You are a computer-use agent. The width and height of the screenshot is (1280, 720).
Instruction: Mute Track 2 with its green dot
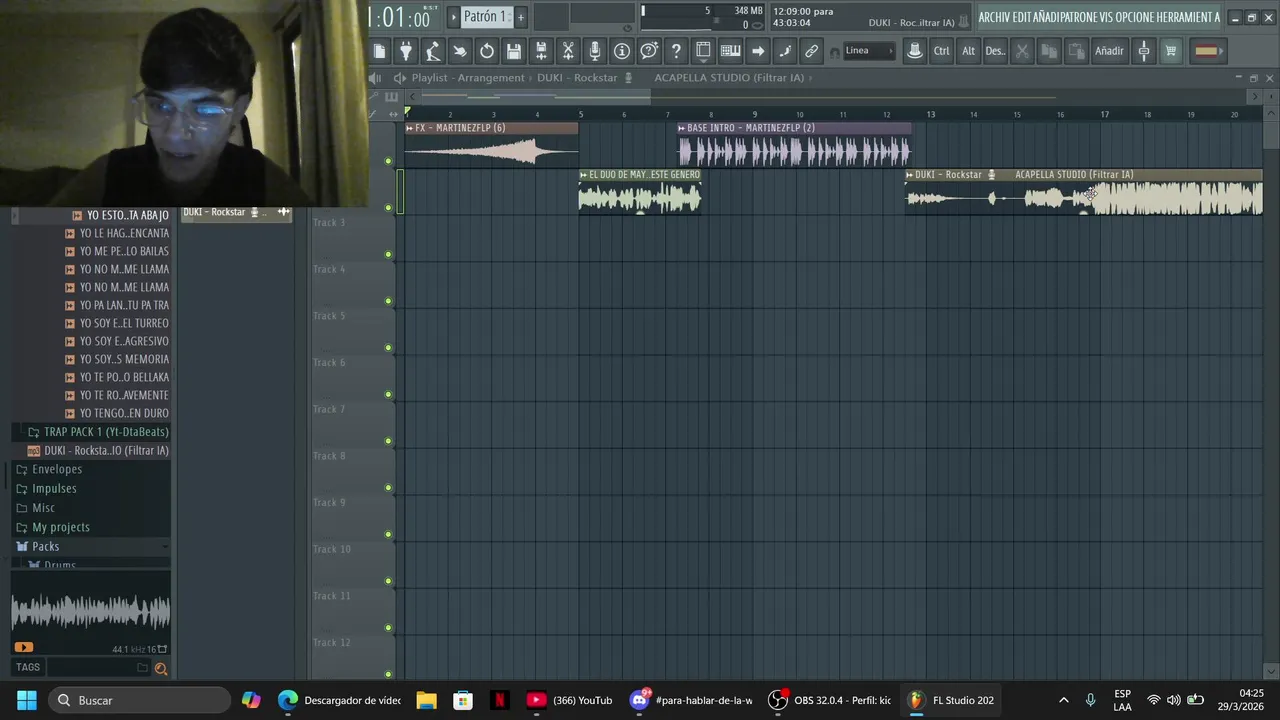click(x=388, y=207)
